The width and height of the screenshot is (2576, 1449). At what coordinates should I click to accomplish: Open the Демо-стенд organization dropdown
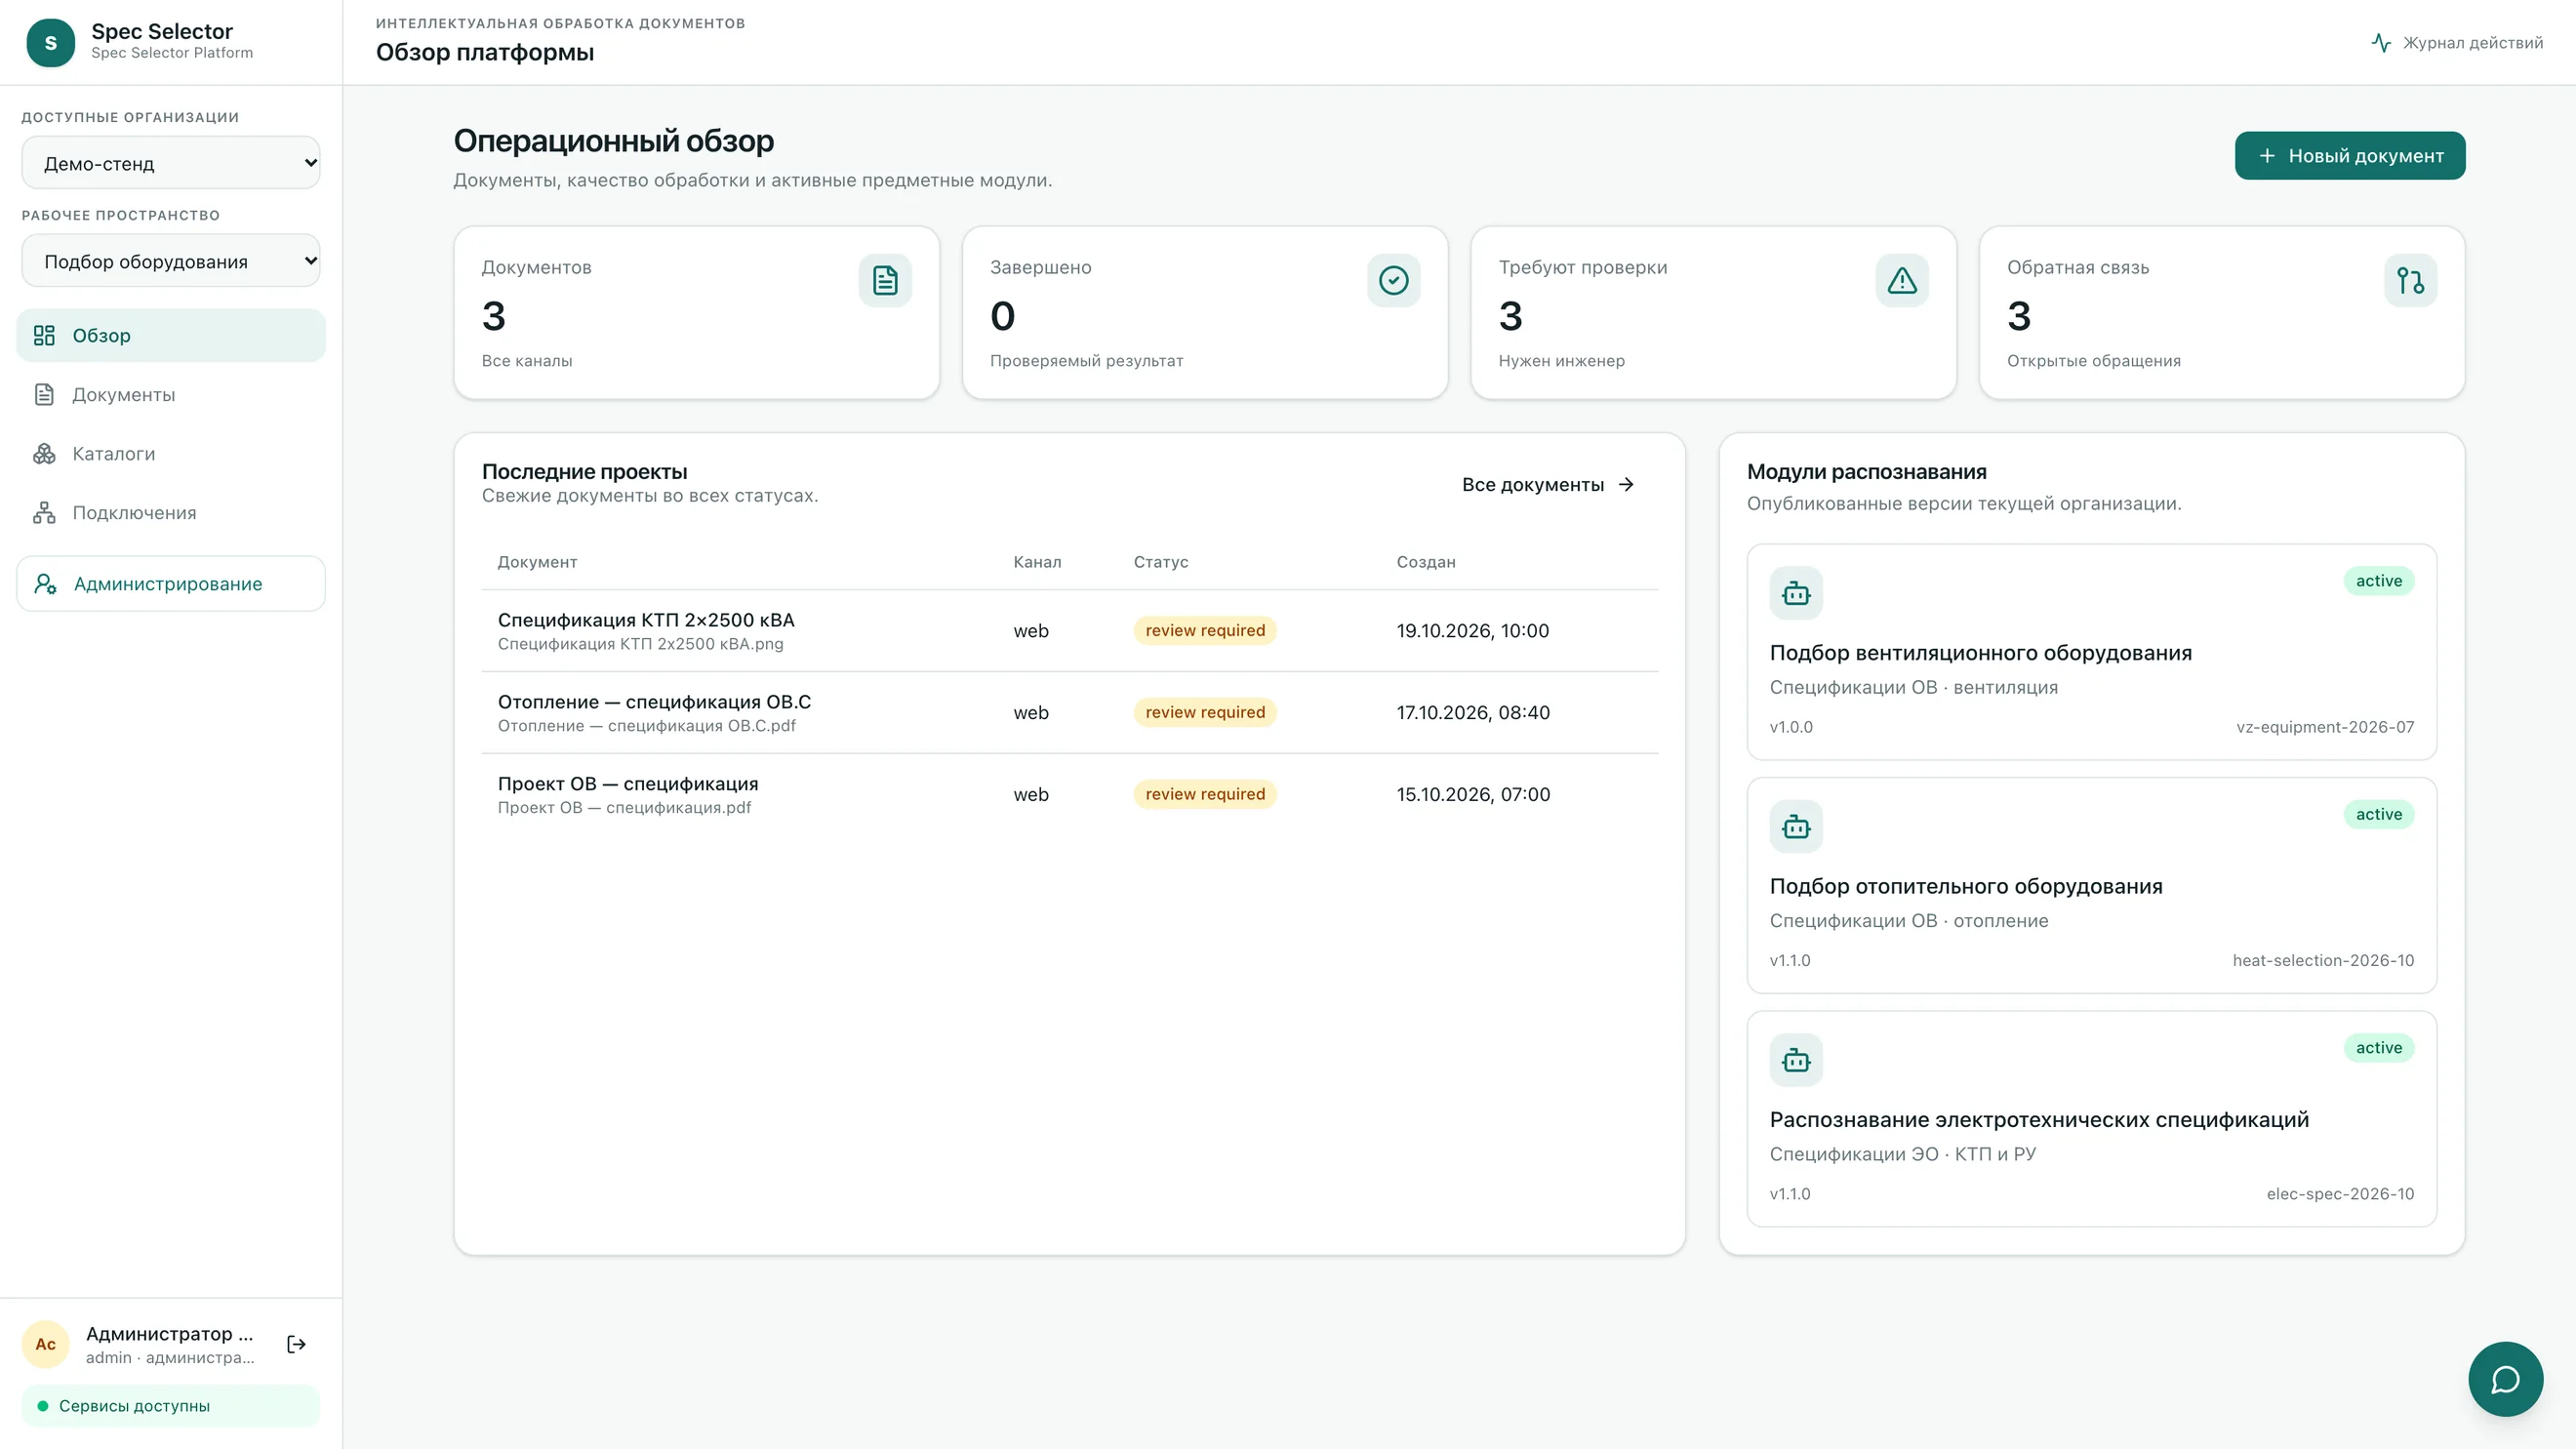click(x=171, y=163)
